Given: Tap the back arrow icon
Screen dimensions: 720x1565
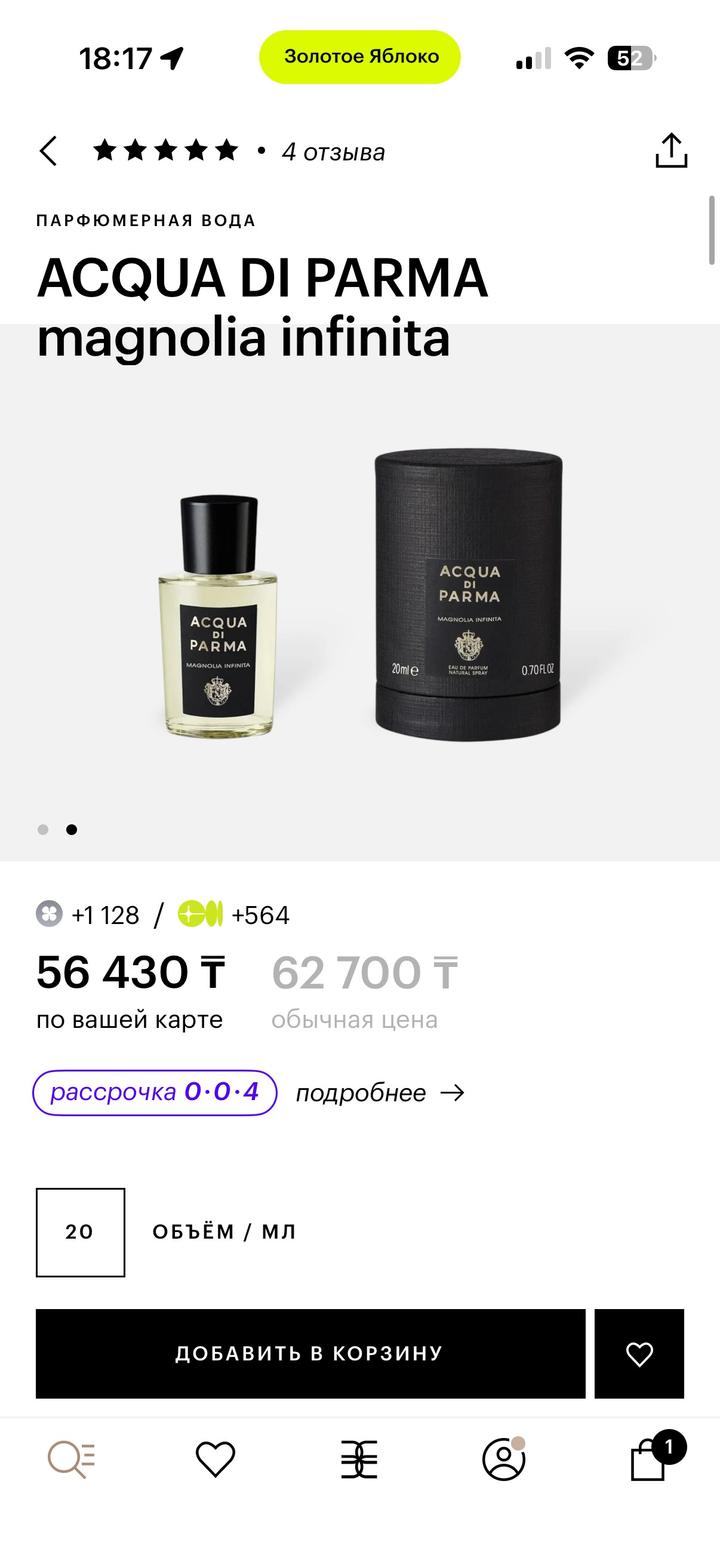Looking at the screenshot, I should click(48, 152).
